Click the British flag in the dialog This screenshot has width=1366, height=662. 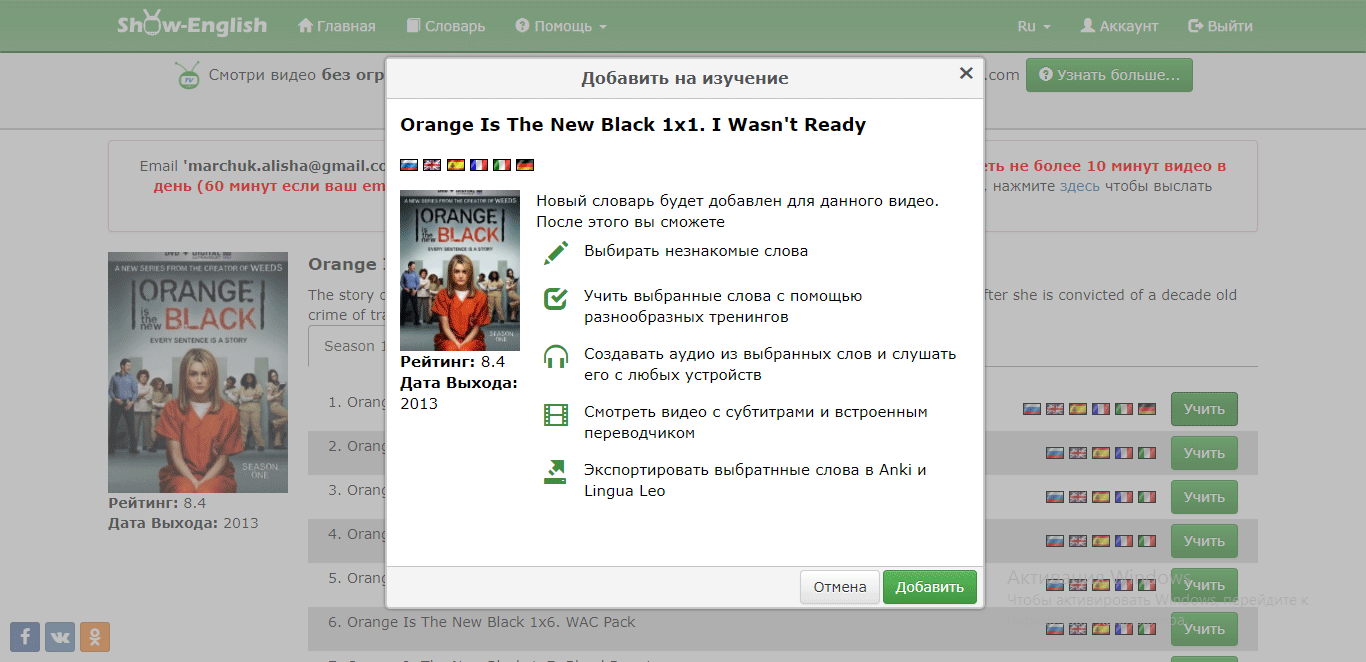coord(432,165)
